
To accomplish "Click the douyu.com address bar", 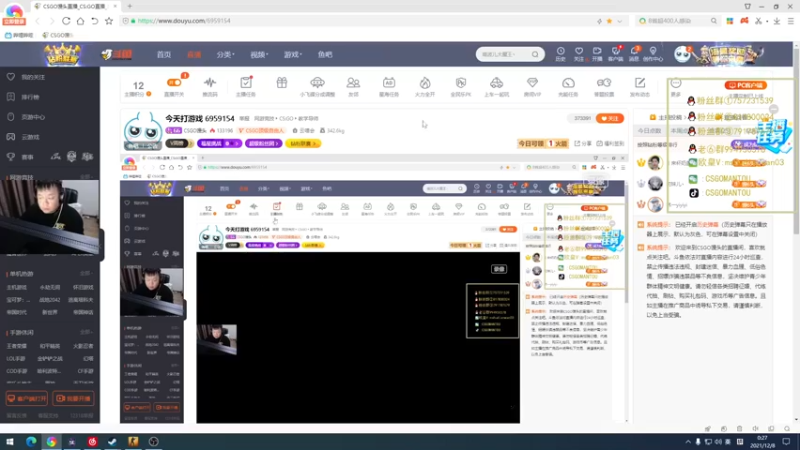I will [x=357, y=21].
